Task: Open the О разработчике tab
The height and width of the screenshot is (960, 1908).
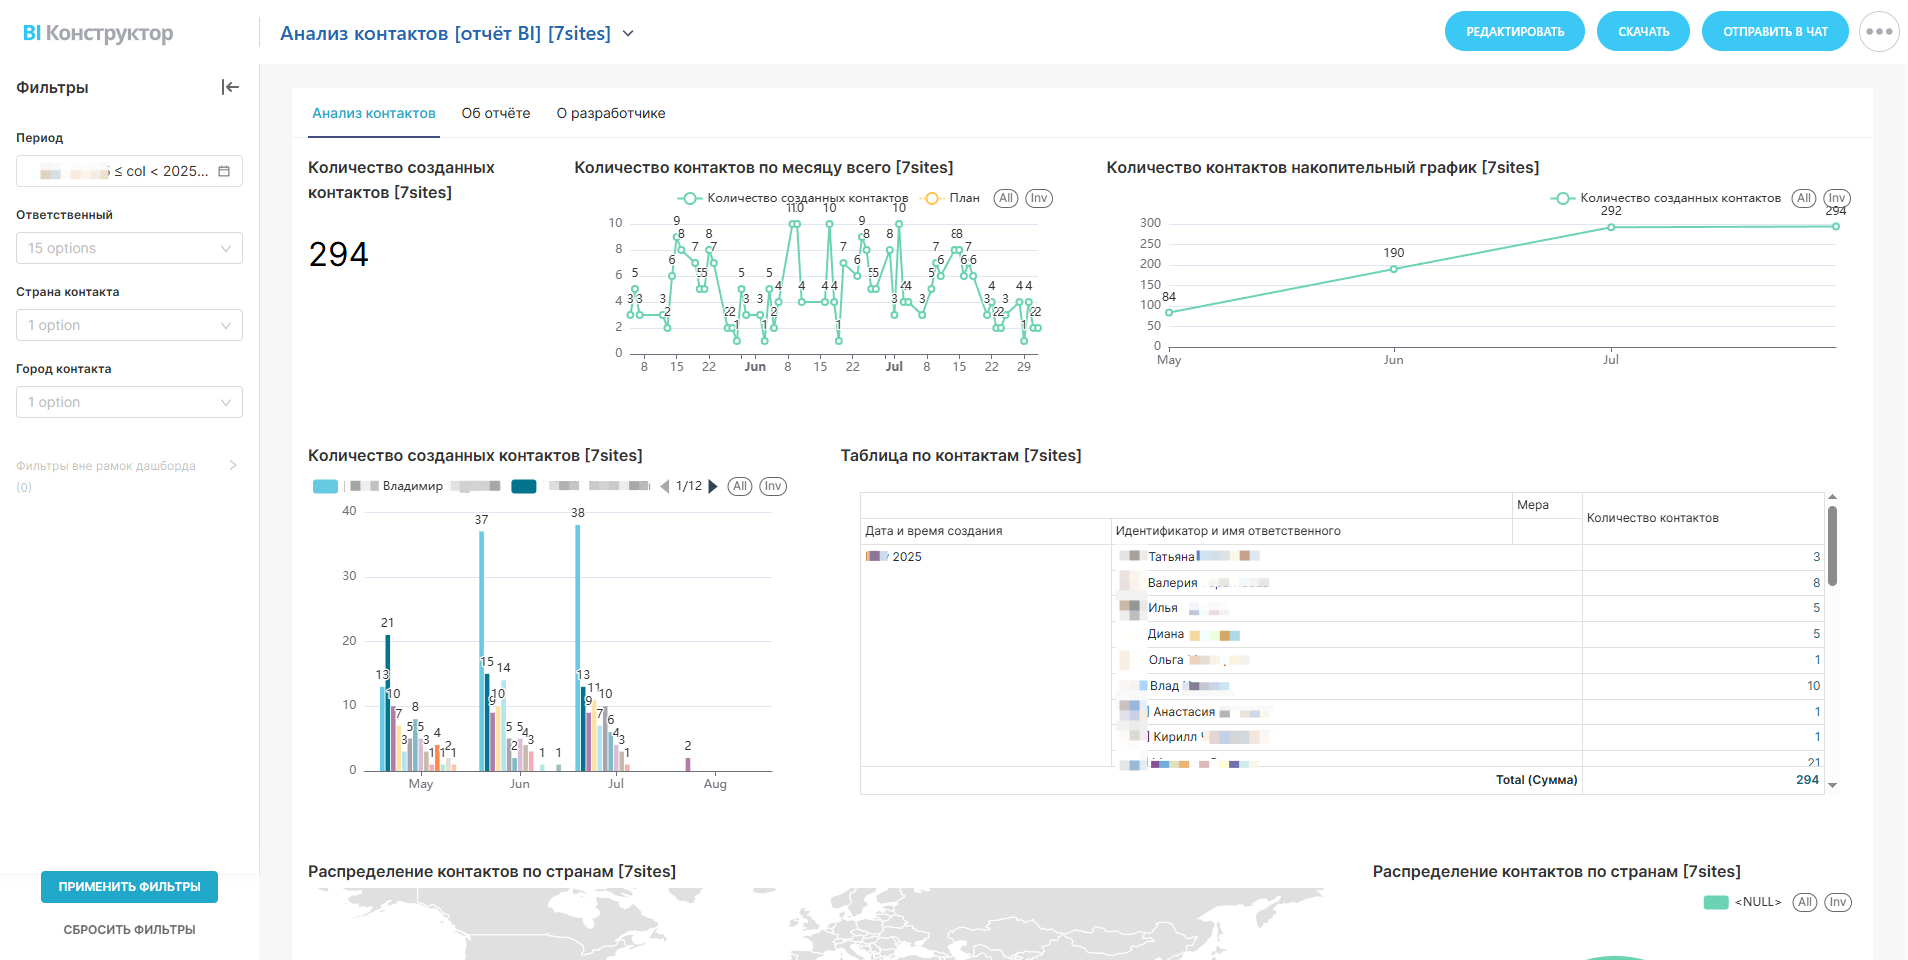Action: point(611,113)
